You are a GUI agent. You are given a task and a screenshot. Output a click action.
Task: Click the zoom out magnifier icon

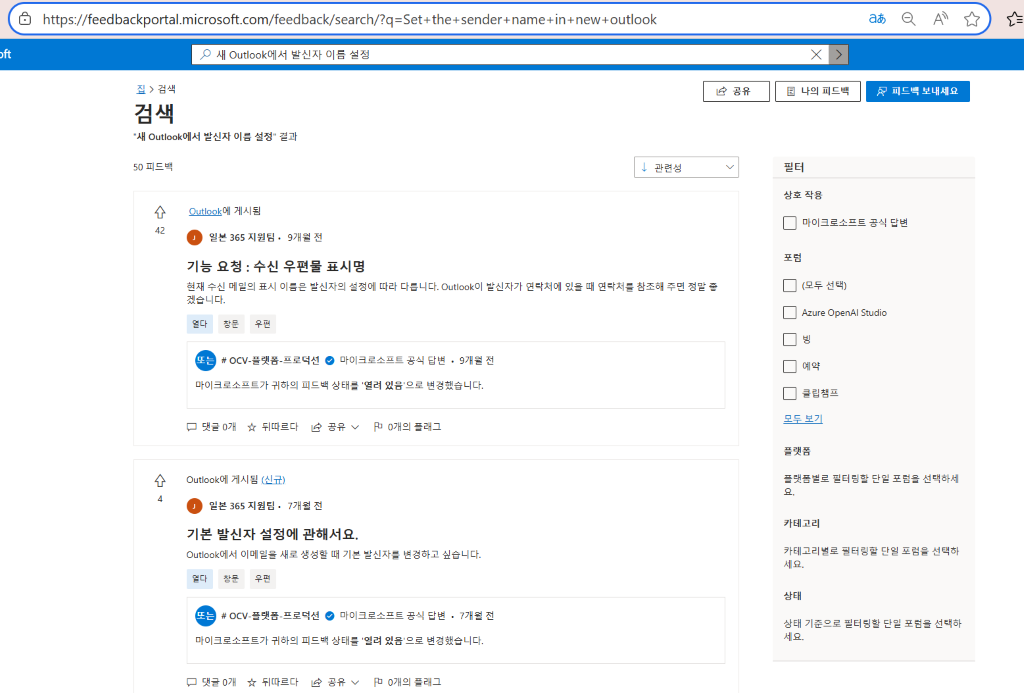click(908, 19)
